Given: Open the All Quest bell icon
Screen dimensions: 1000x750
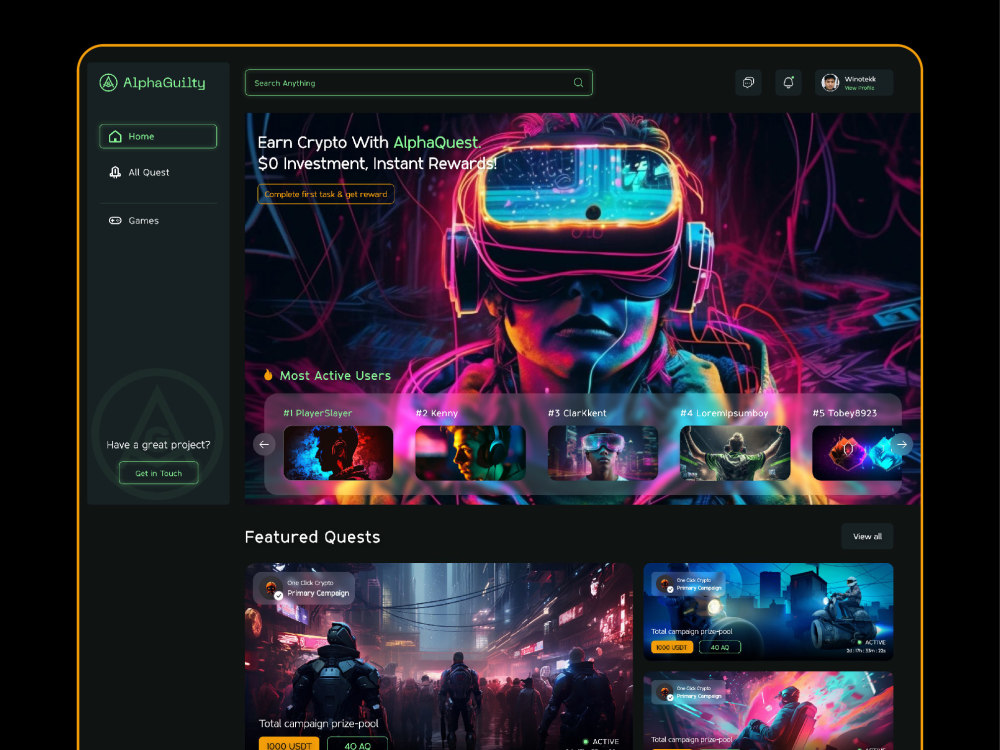Looking at the screenshot, I should pos(113,171).
